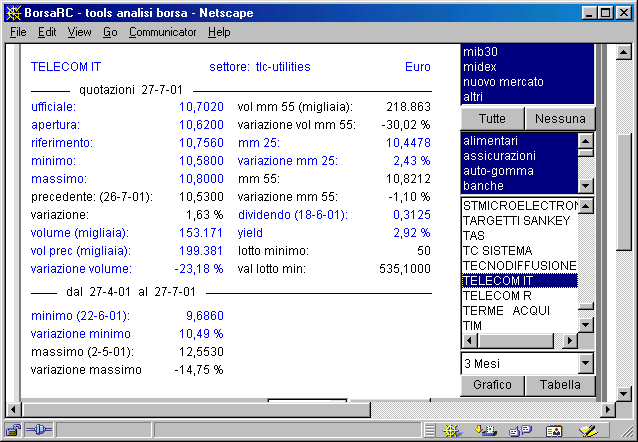The image size is (638, 442).
Task: Click stock list scroll up arrow
Action: coord(586,206)
